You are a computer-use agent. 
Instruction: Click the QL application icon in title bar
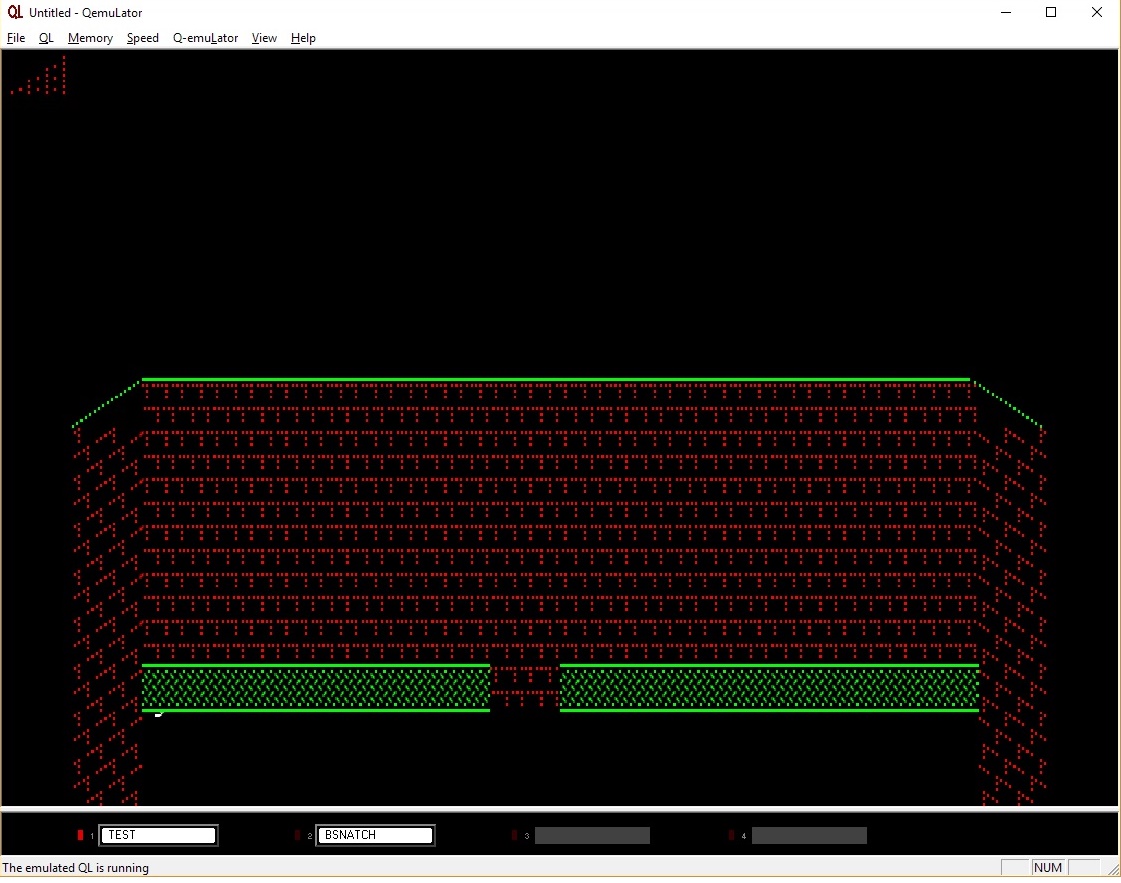coord(15,12)
